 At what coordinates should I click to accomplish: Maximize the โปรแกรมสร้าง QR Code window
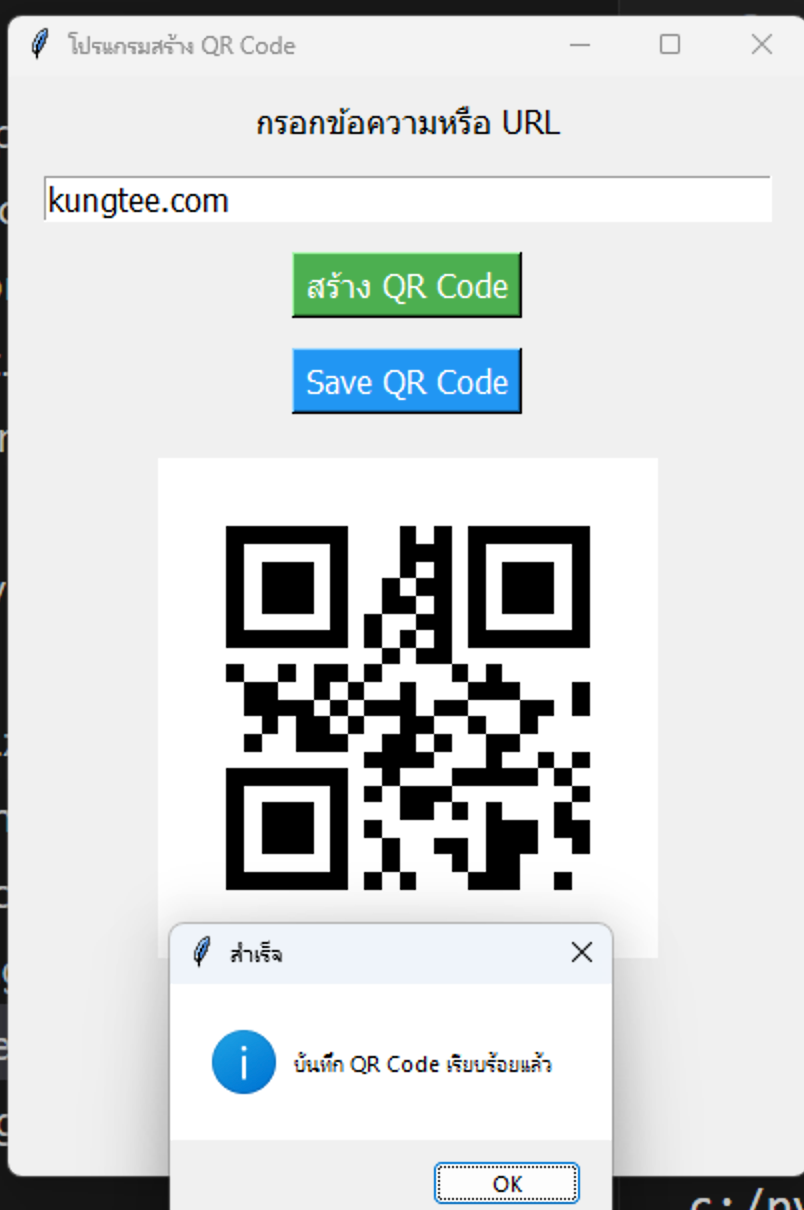[x=670, y=45]
